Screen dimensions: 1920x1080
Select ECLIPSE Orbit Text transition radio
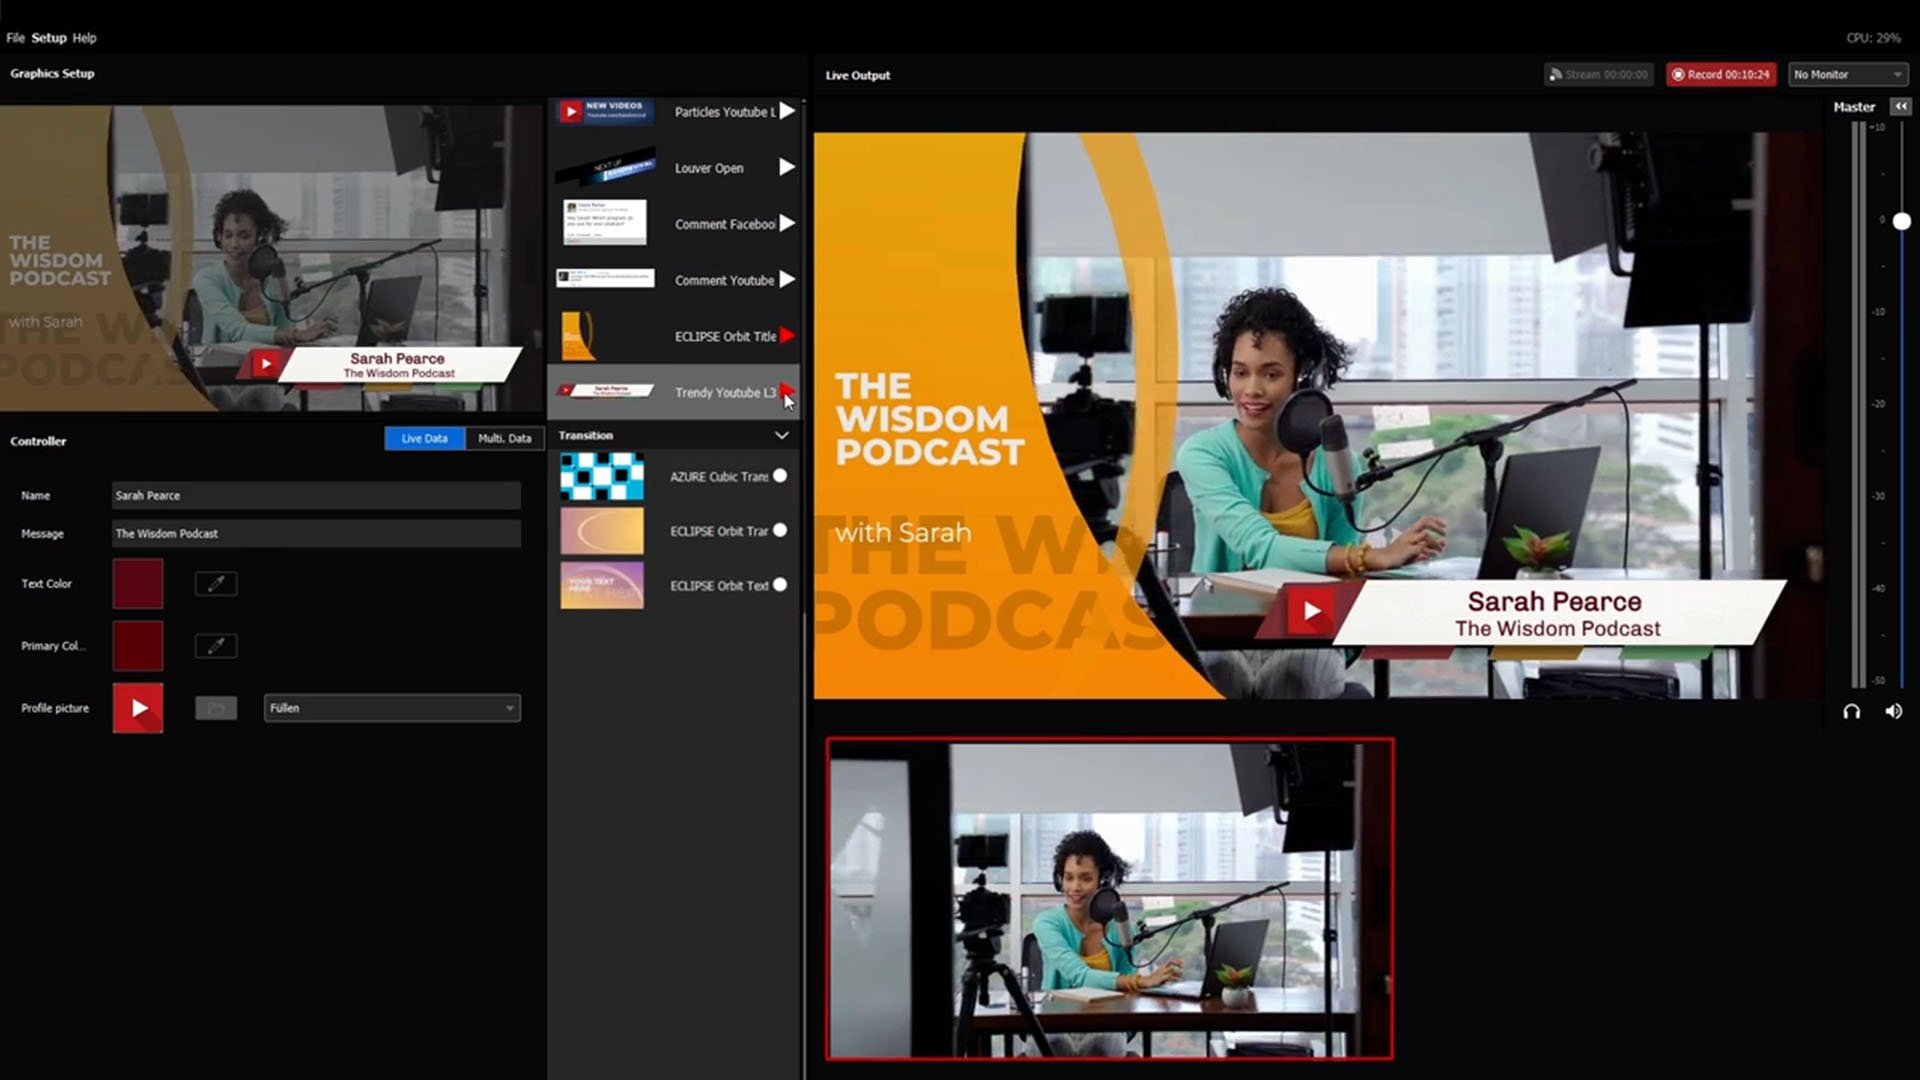(x=780, y=585)
